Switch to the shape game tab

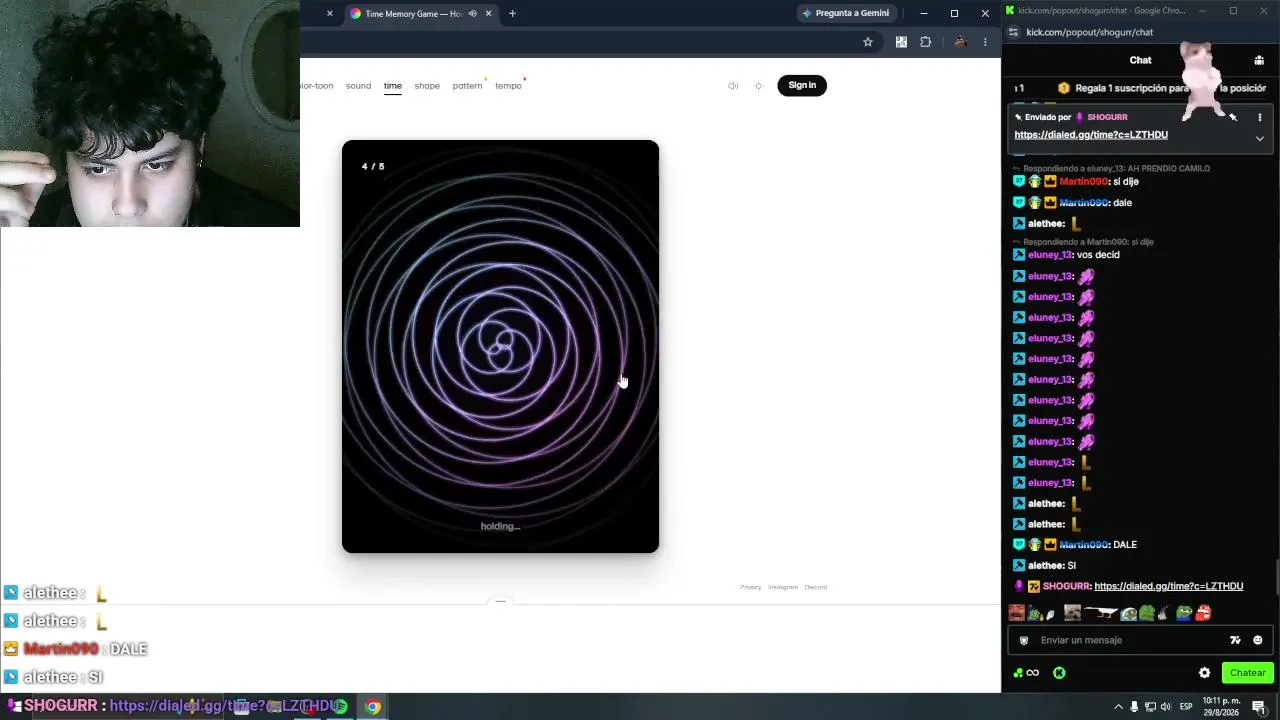pos(427,86)
